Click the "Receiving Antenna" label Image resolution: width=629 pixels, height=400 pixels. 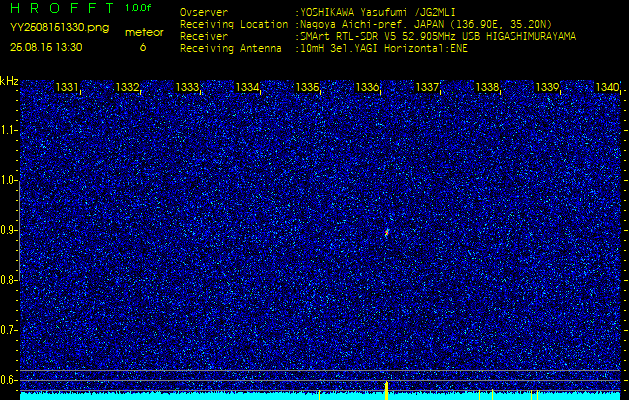(231, 49)
